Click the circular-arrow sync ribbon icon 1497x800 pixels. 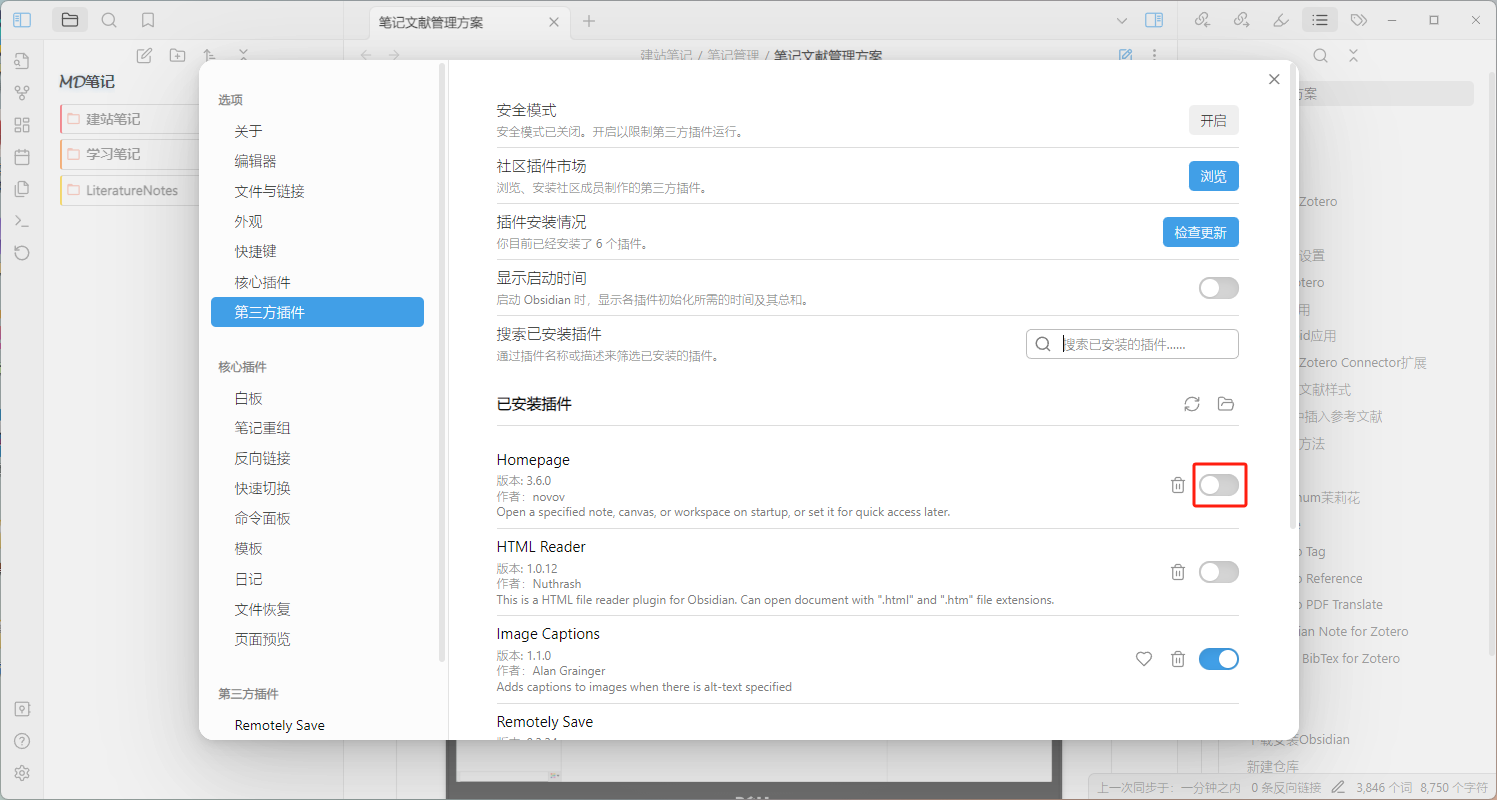(x=22, y=253)
